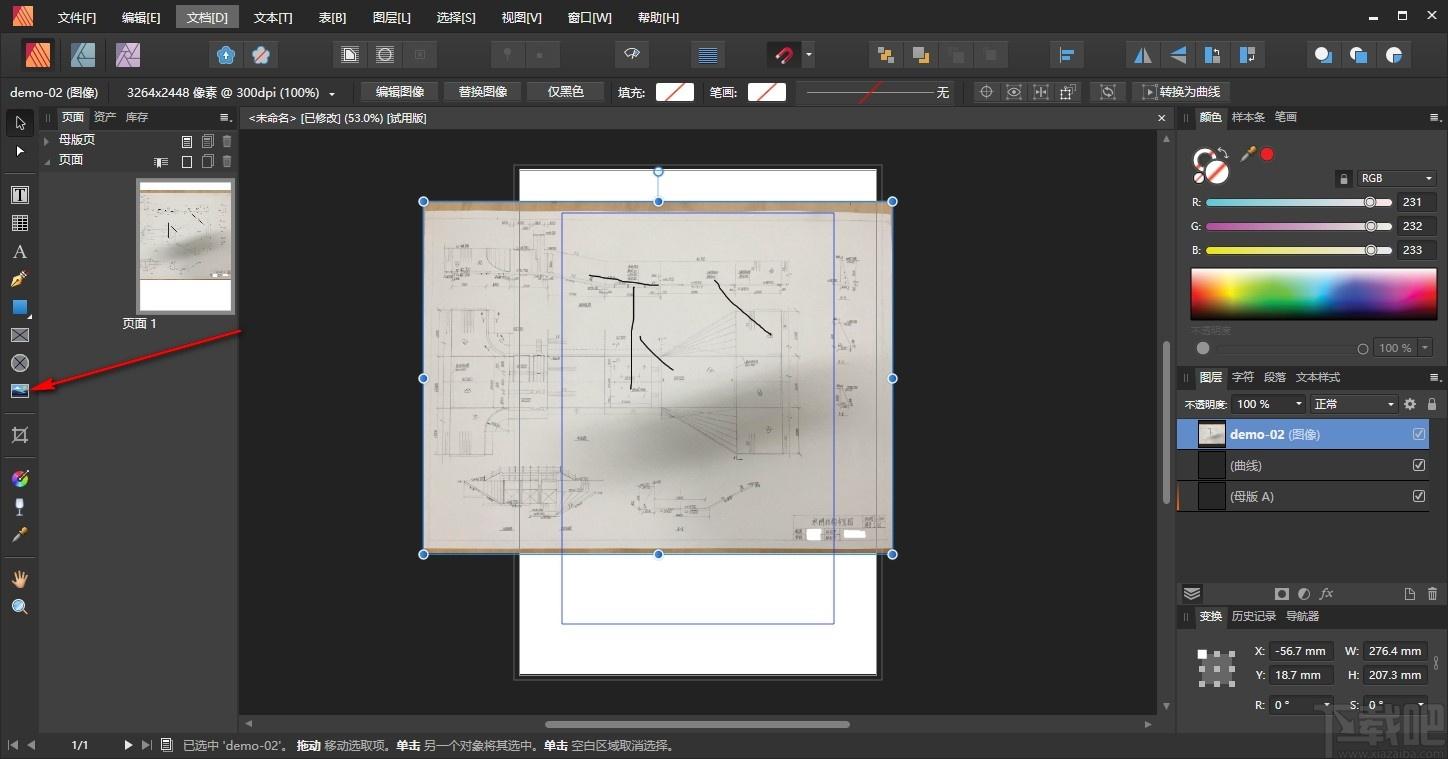1448x759 pixels.
Task: Open the 图层[L] menu
Action: point(391,17)
